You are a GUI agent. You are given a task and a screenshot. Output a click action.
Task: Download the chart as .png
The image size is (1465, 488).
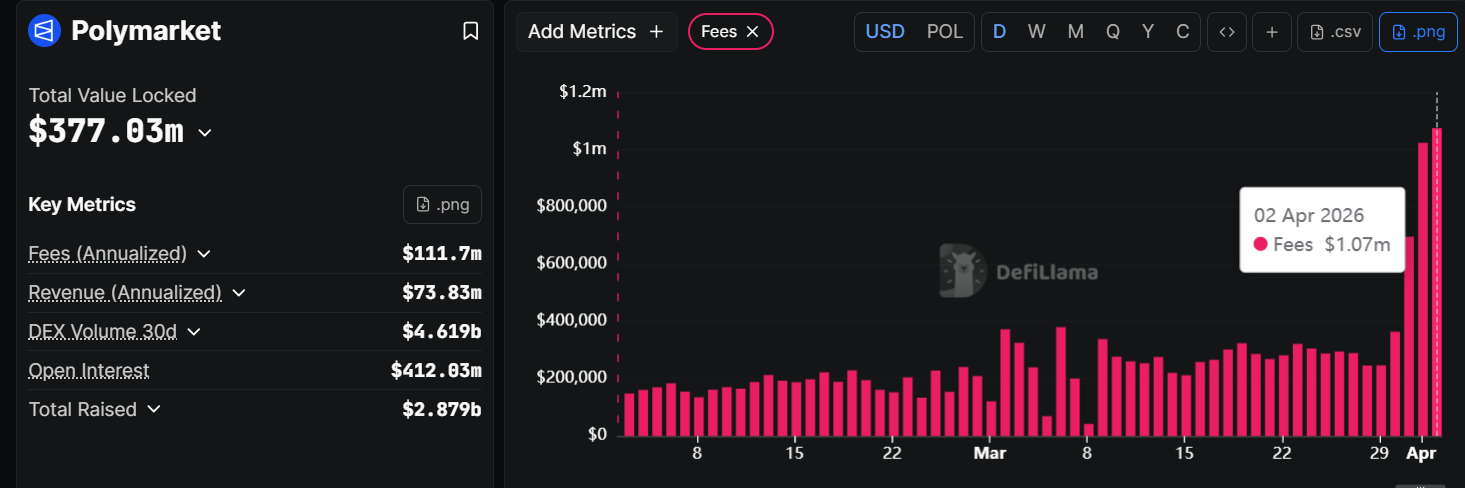[x=1418, y=32]
